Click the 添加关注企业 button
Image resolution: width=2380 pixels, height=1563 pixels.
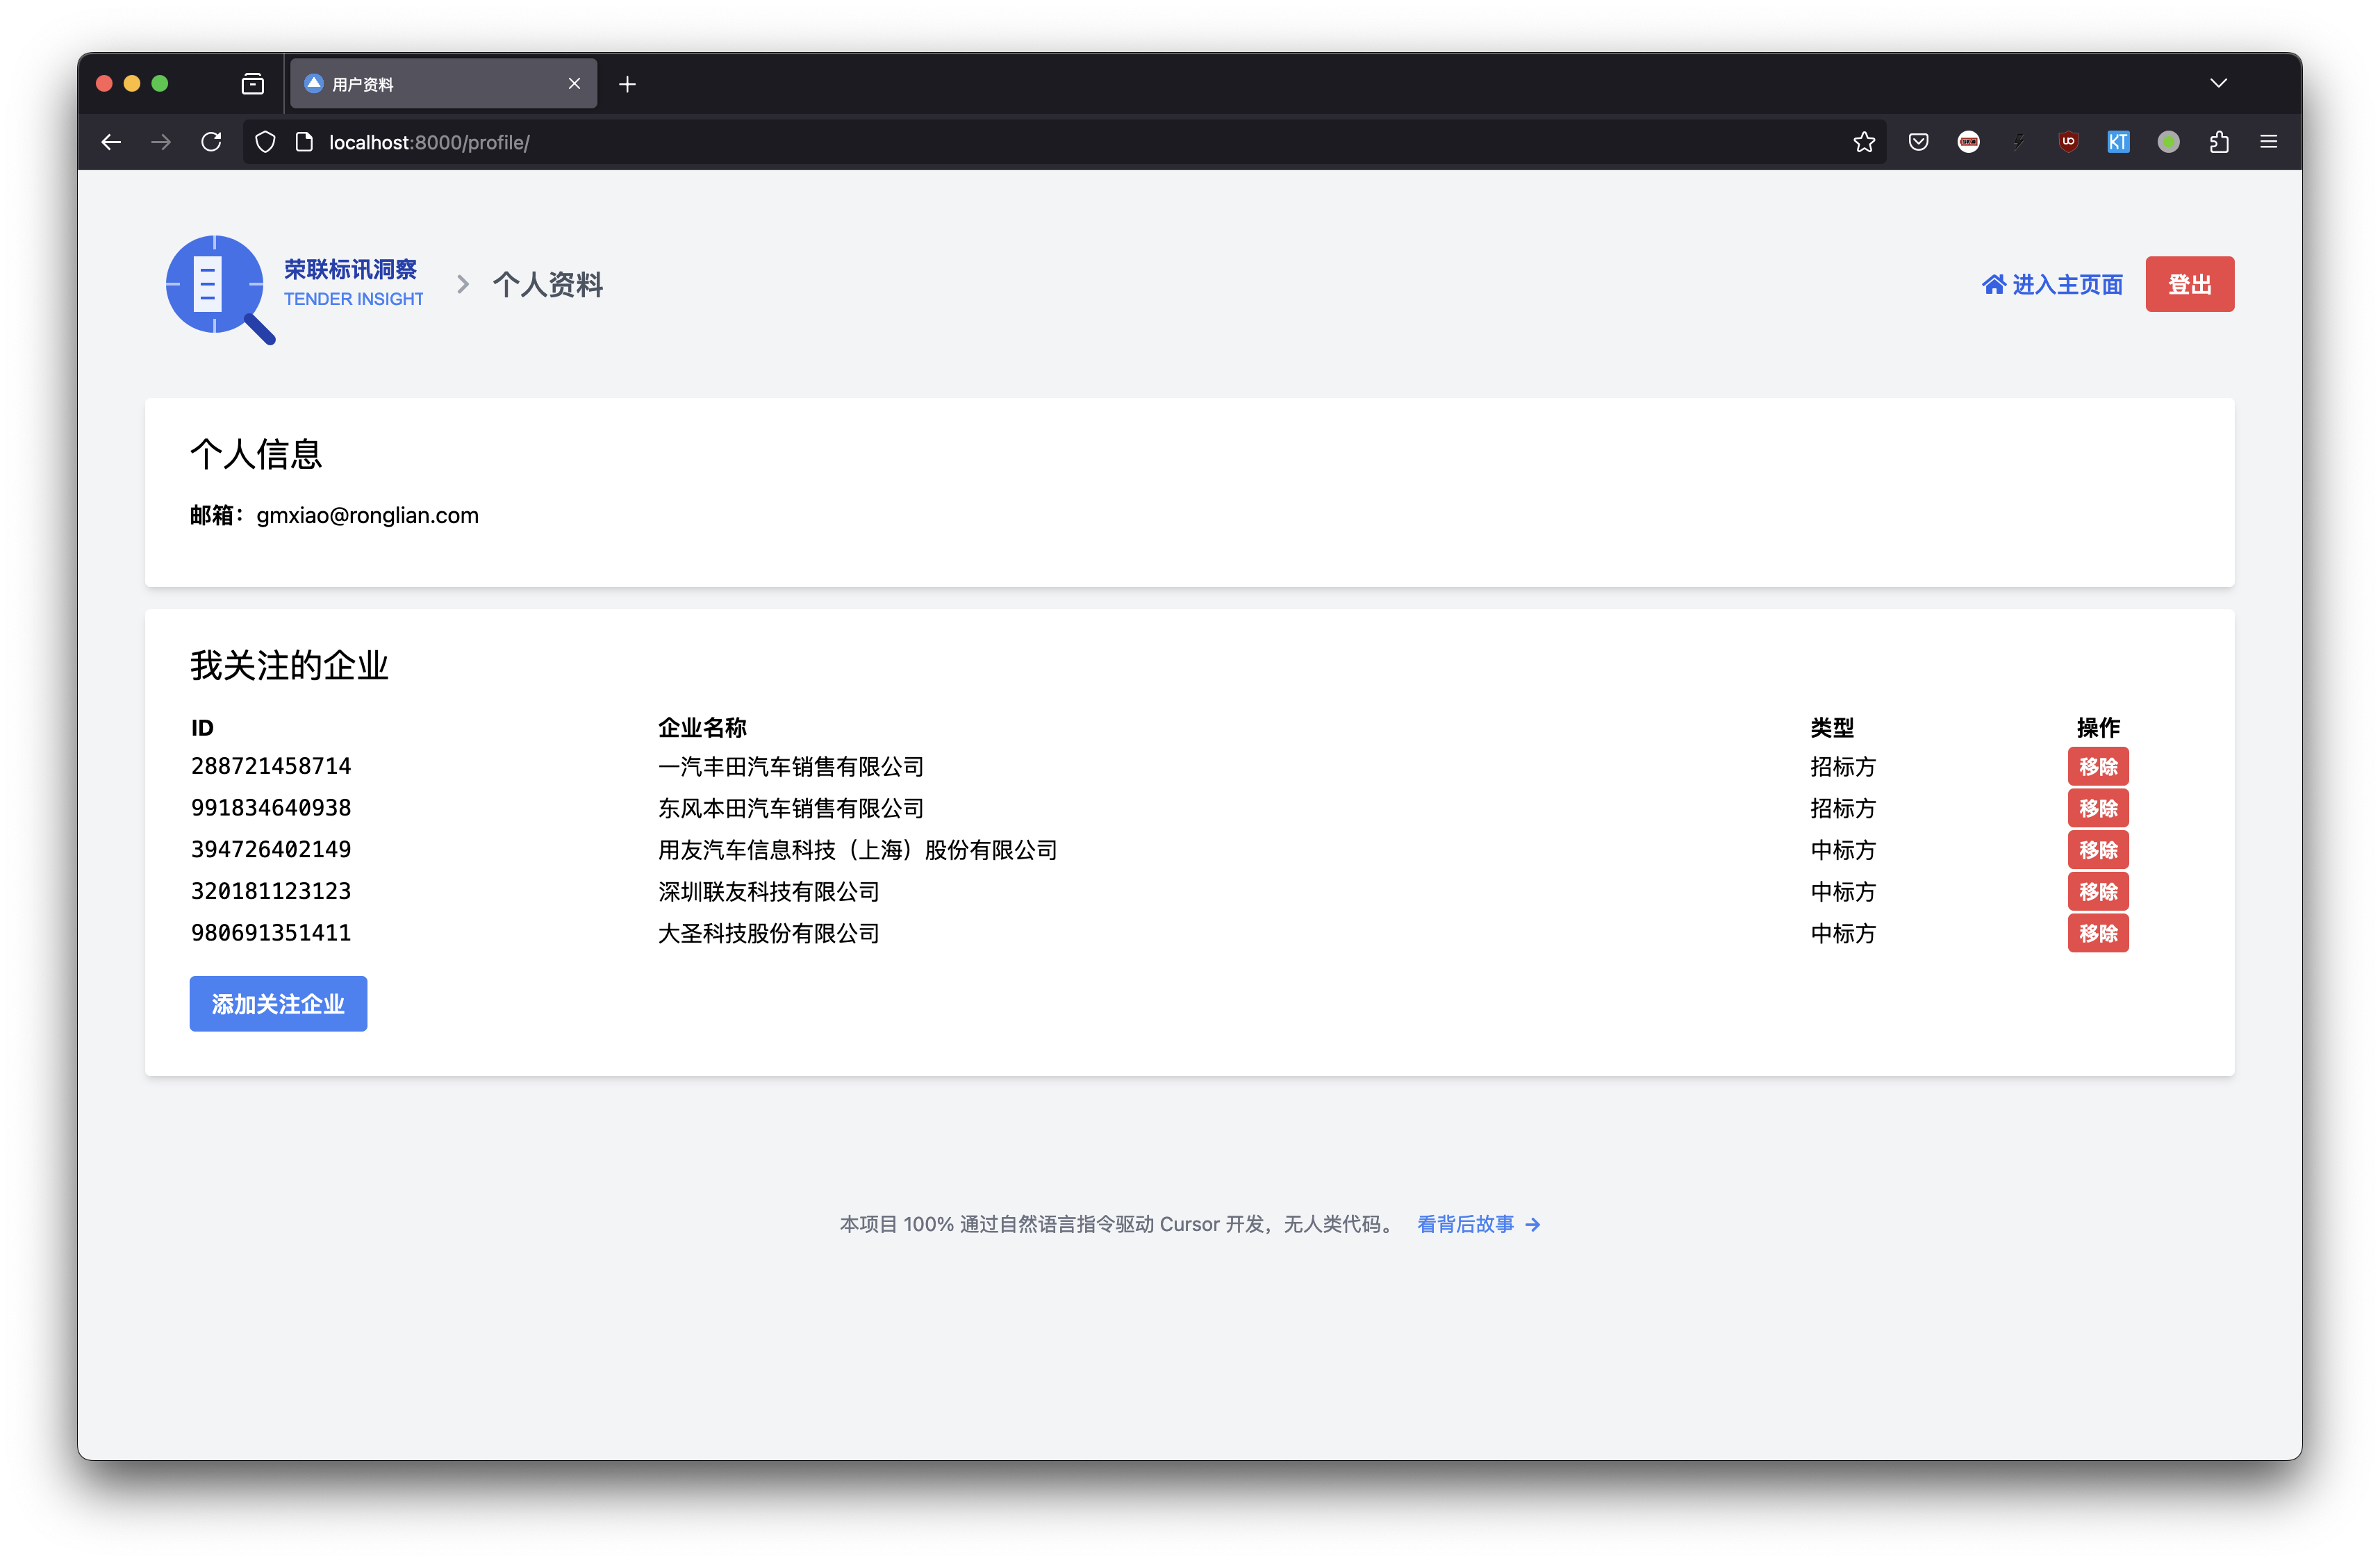(x=278, y=1004)
